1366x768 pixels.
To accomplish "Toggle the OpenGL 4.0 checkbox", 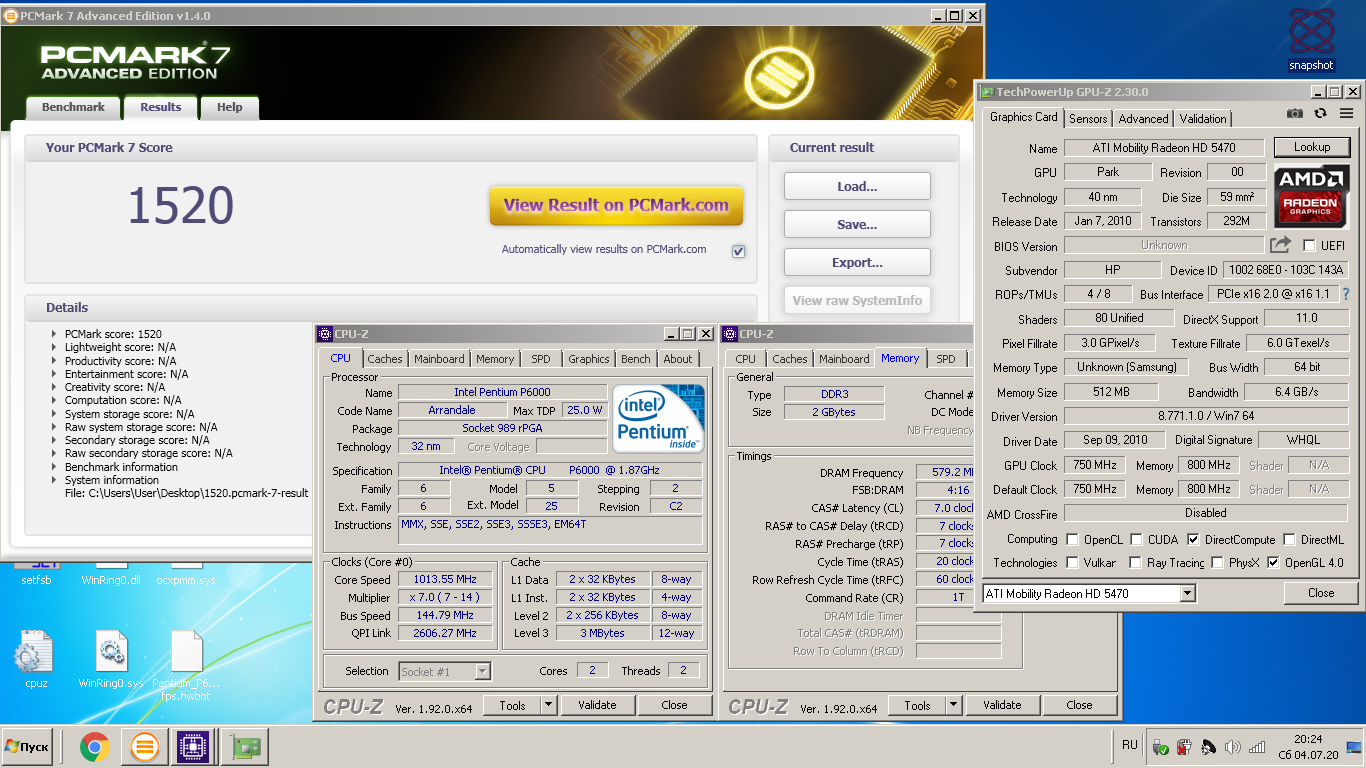I will [x=1273, y=563].
